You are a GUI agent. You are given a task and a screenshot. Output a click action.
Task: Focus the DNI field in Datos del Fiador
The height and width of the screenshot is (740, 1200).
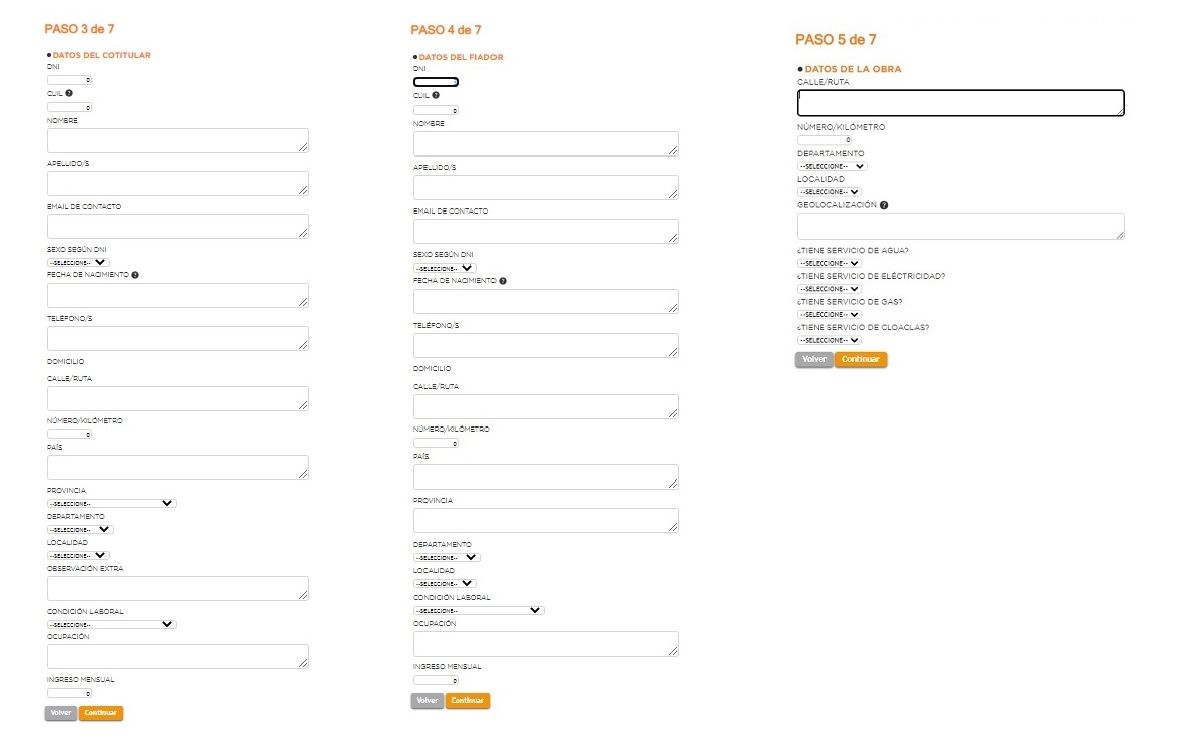pyautogui.click(x=435, y=82)
